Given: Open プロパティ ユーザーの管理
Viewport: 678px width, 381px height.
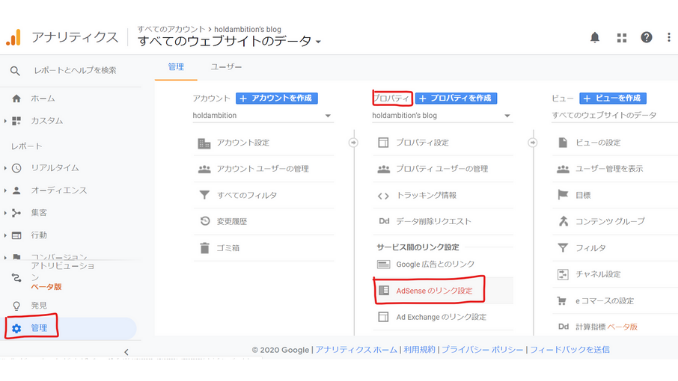Looking at the screenshot, I should pyautogui.click(x=443, y=169).
